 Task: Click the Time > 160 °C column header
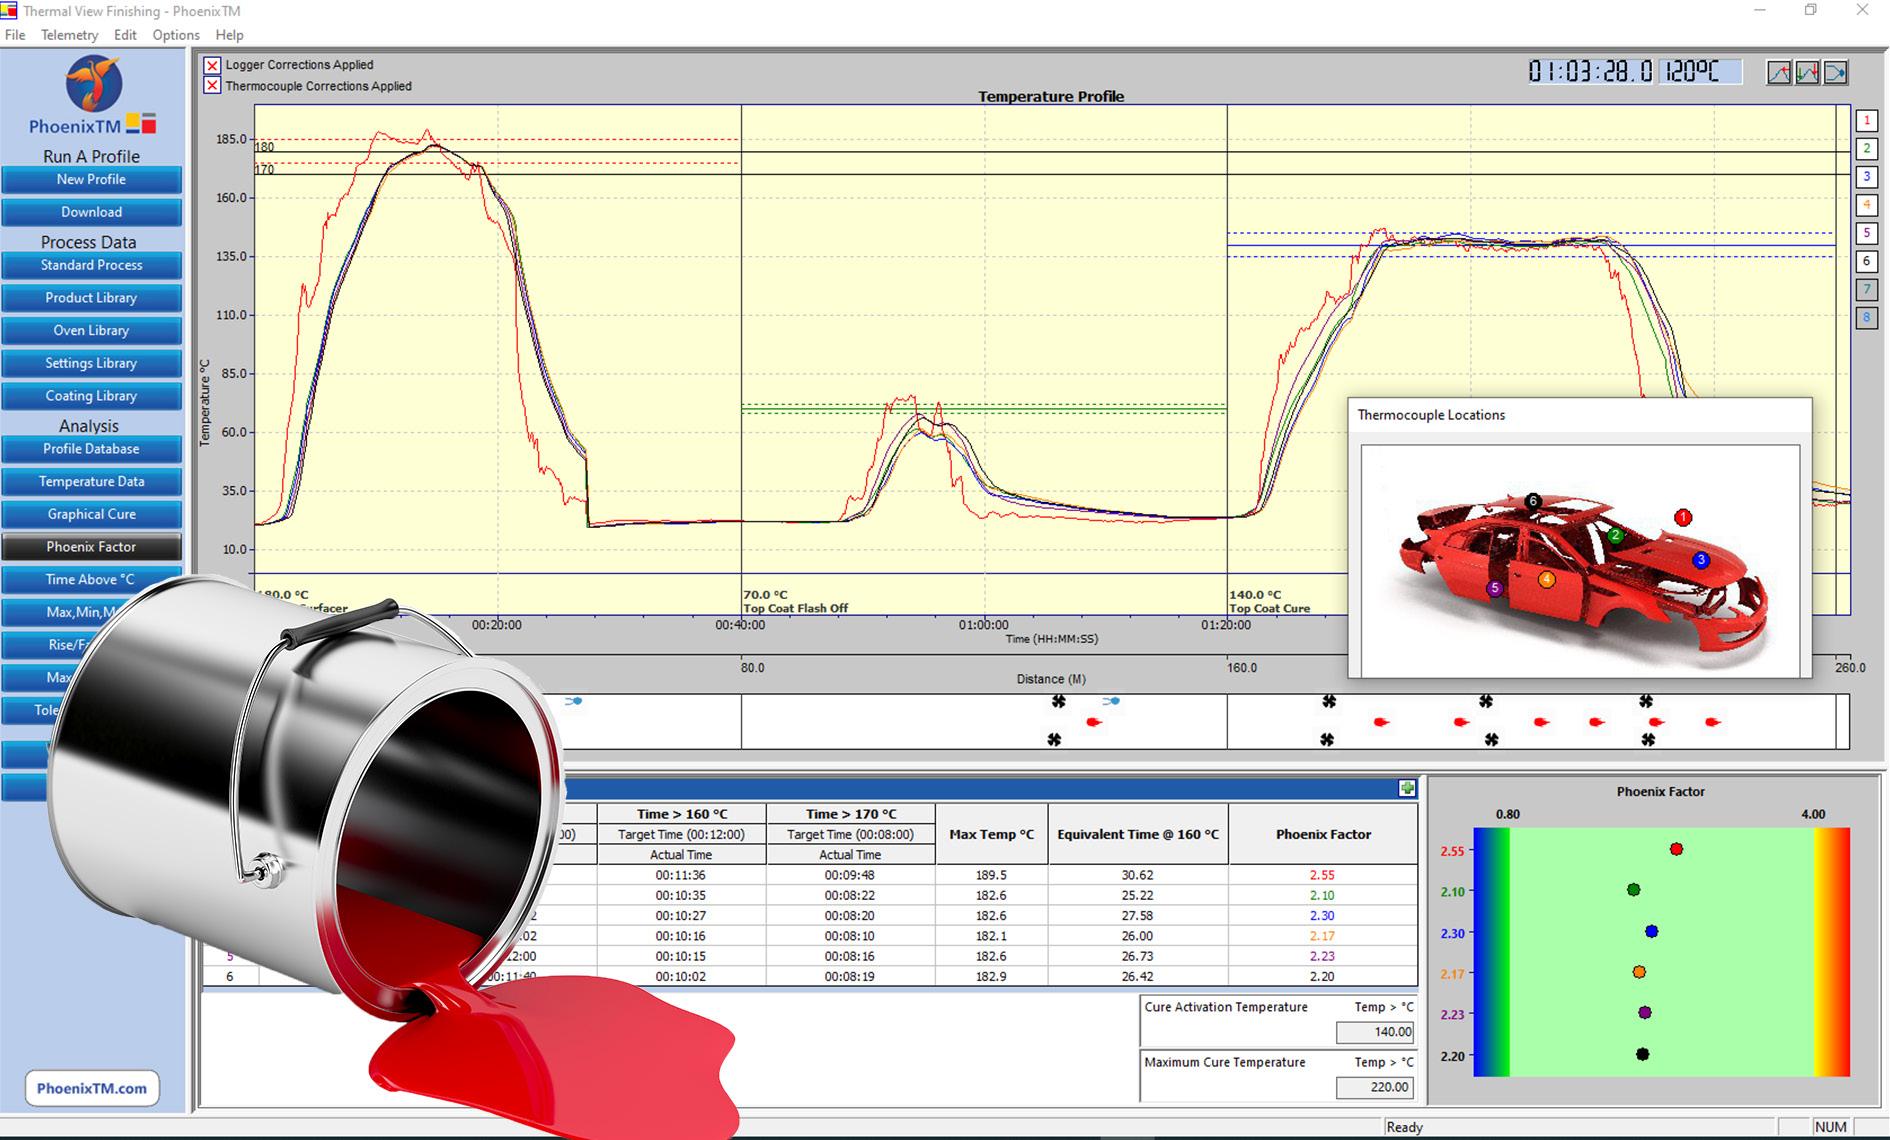682,814
